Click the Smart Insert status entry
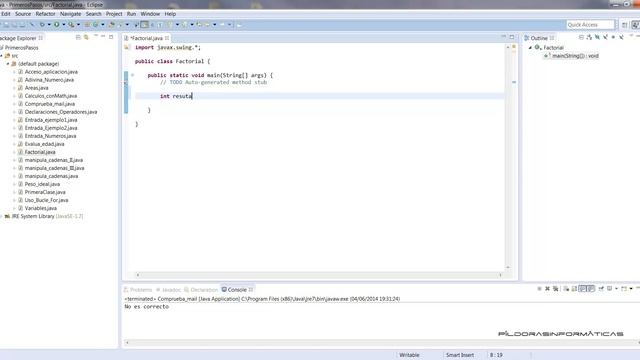640x360 pixels. (460, 355)
